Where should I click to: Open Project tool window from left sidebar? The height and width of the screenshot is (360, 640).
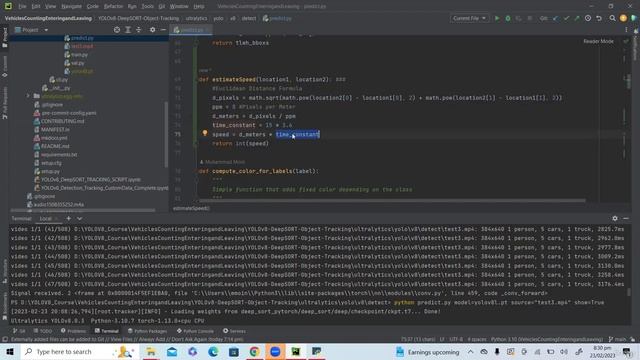[5, 38]
